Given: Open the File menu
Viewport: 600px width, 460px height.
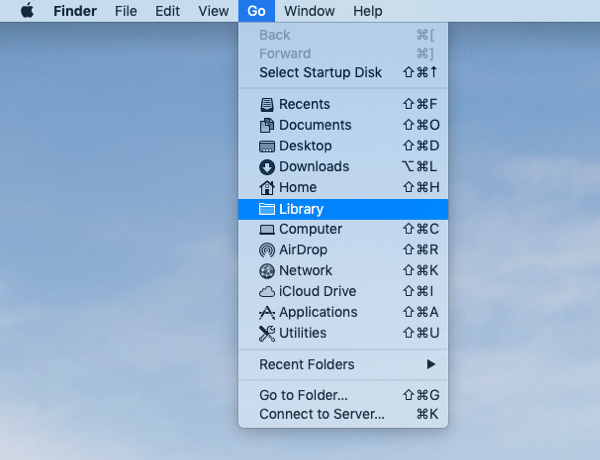Looking at the screenshot, I should [126, 11].
